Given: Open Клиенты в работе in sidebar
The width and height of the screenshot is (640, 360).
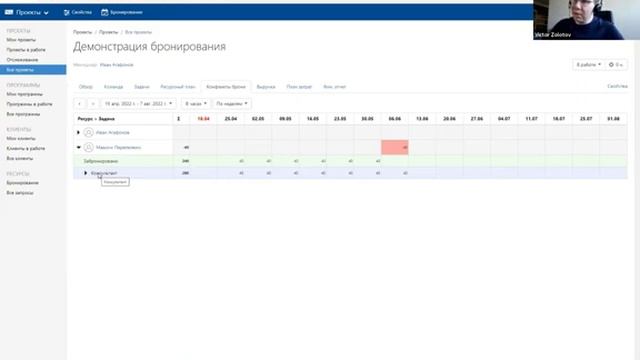Looking at the screenshot, I should [26, 149].
